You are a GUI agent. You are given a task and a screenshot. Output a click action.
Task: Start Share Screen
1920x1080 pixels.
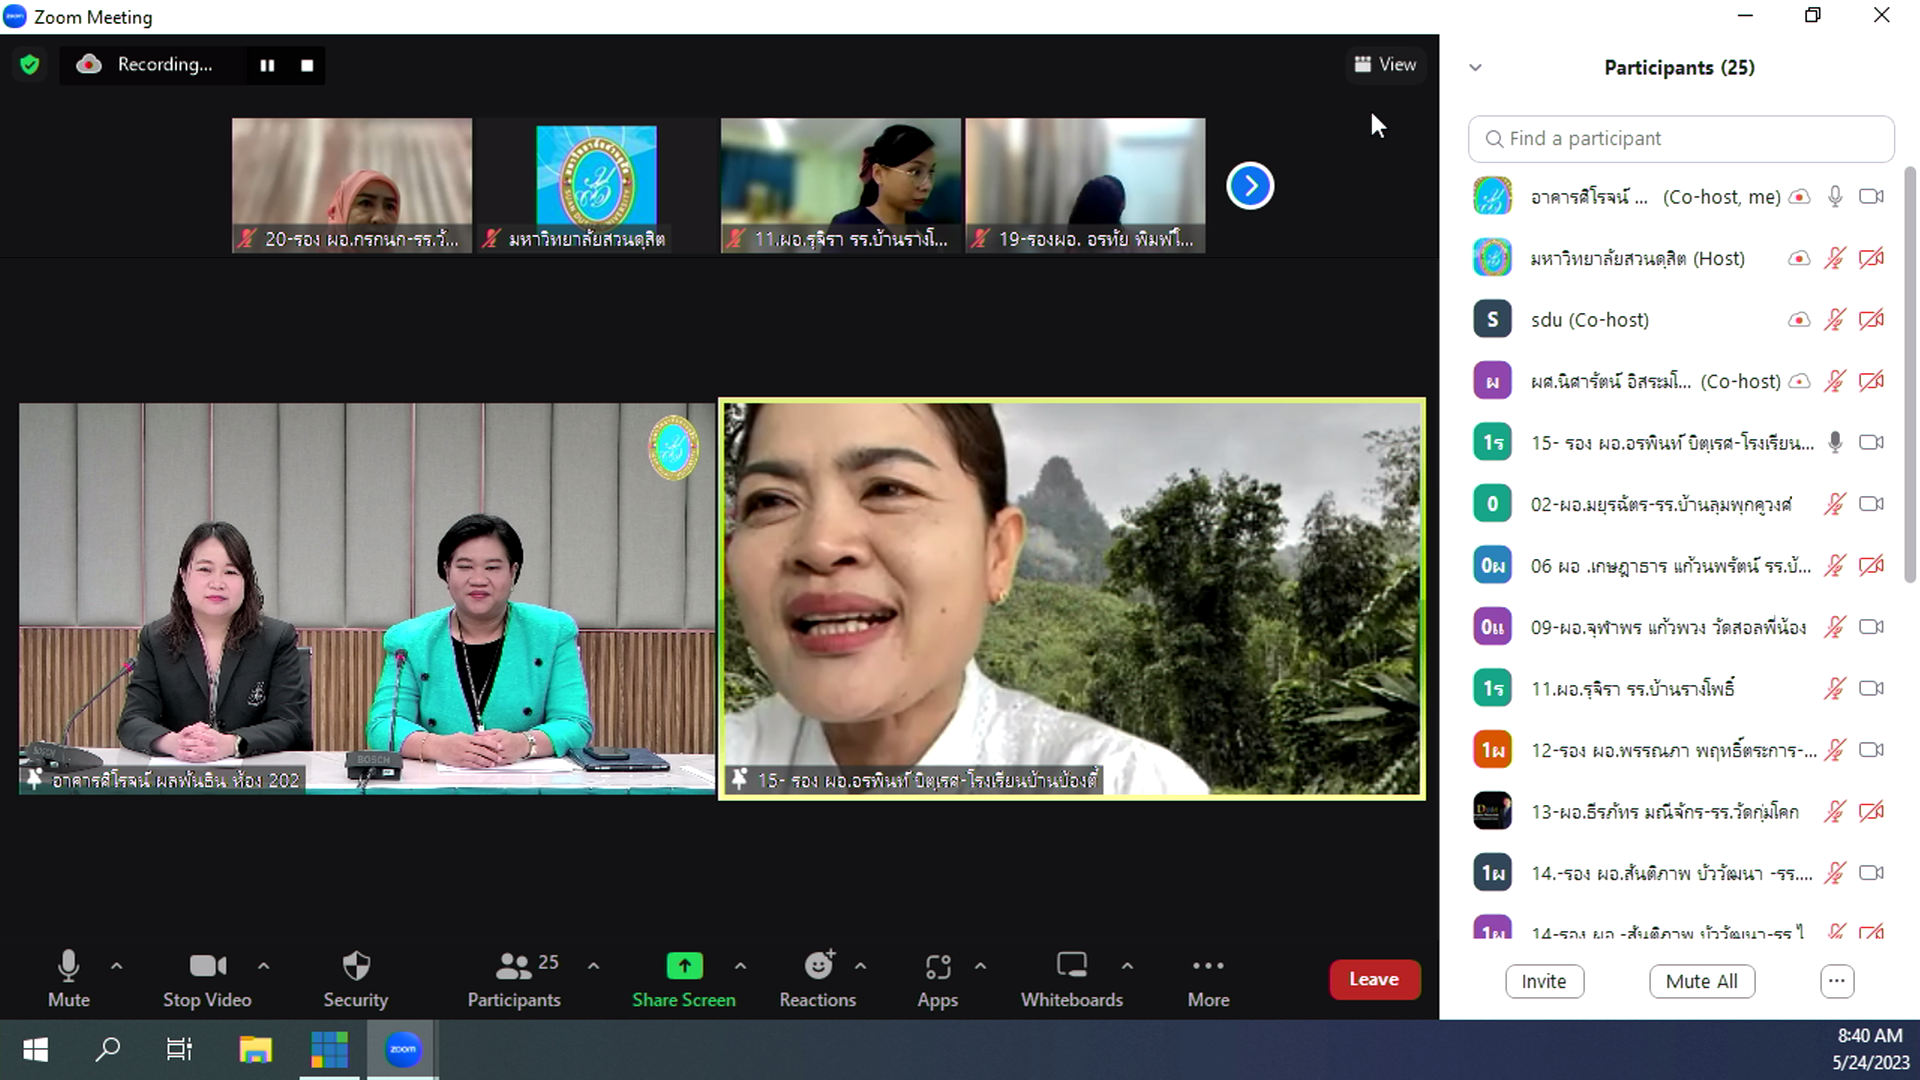684,979
